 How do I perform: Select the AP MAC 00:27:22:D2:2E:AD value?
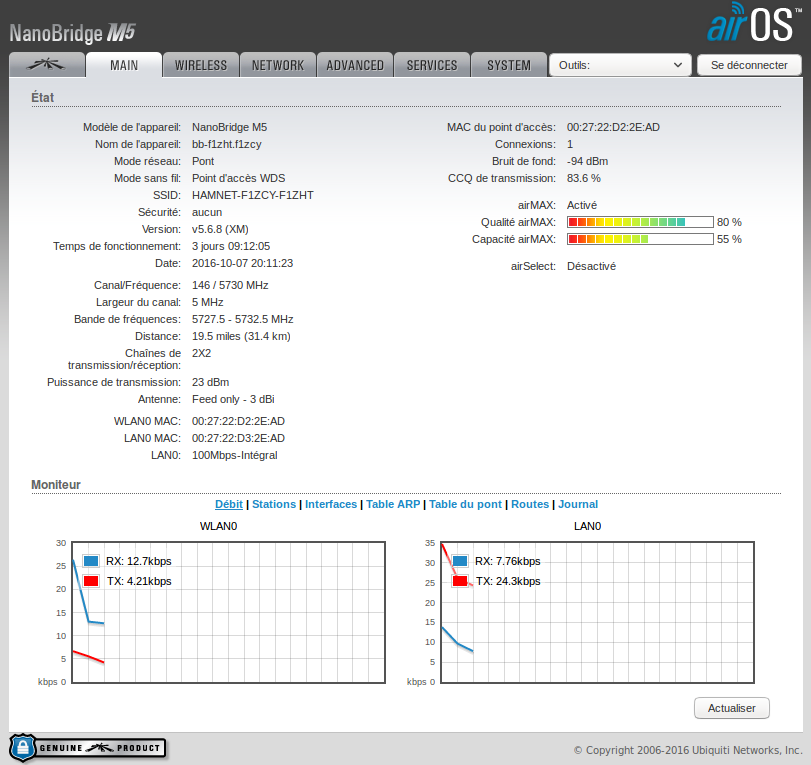pyautogui.click(x=613, y=127)
